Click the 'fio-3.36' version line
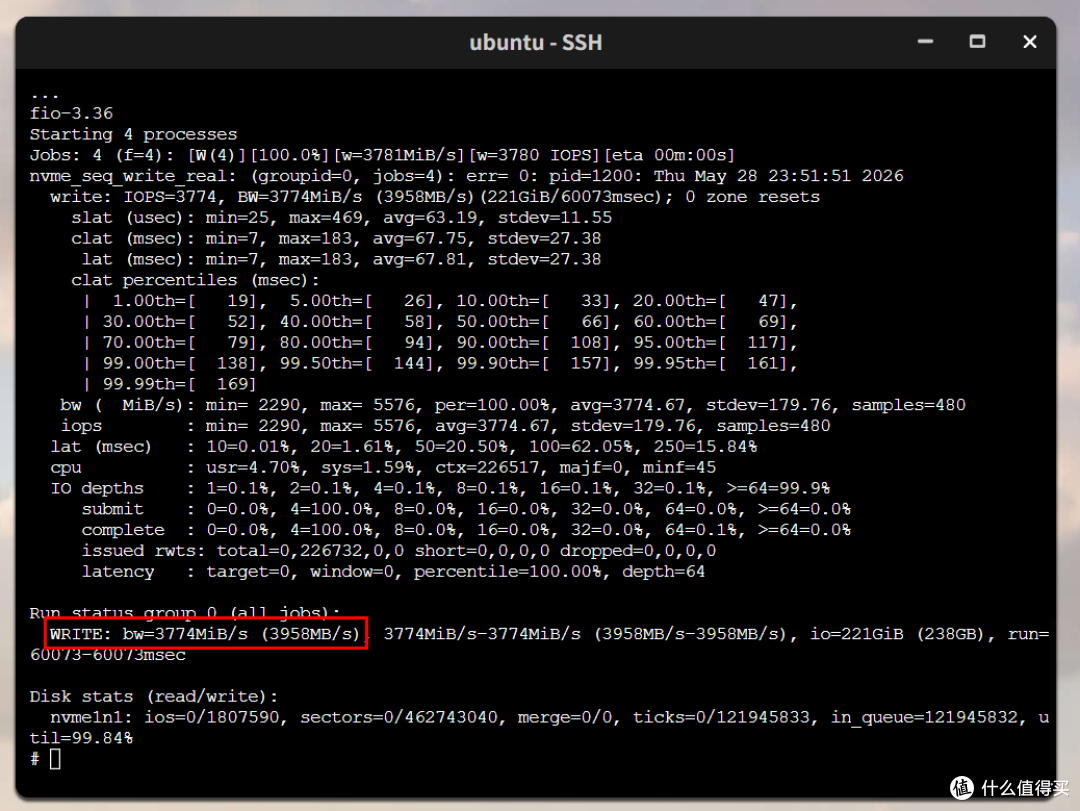This screenshot has width=1080, height=811. [71, 113]
